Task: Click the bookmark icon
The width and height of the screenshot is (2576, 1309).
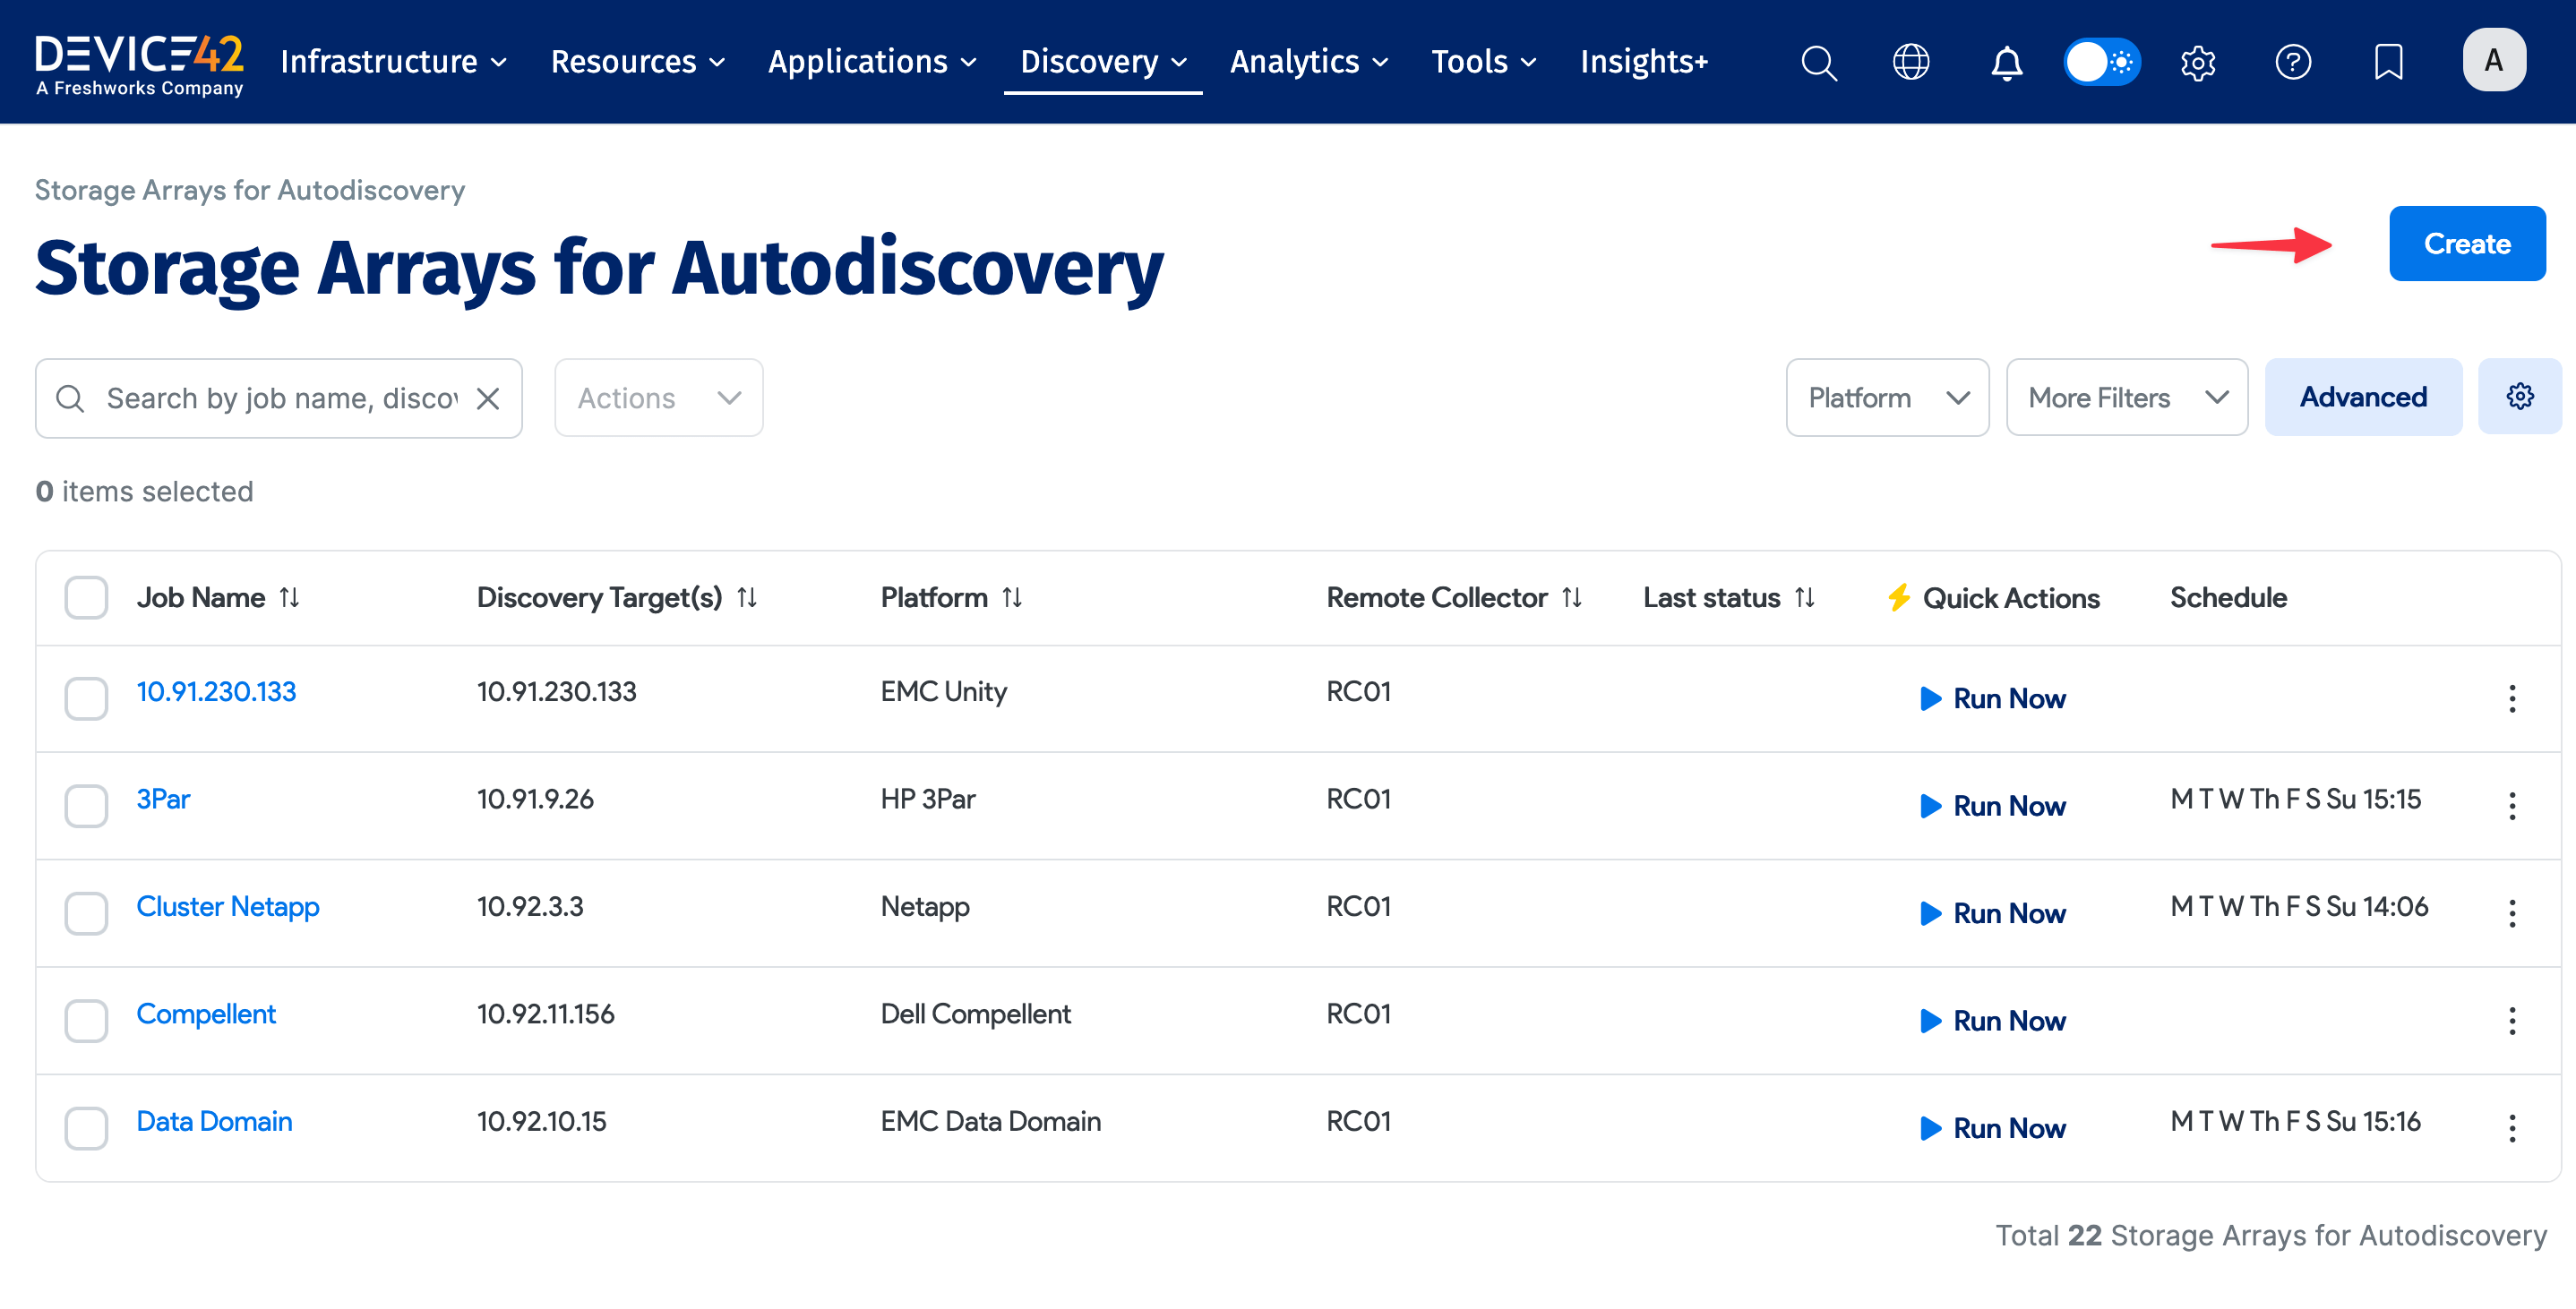Action: [2388, 62]
